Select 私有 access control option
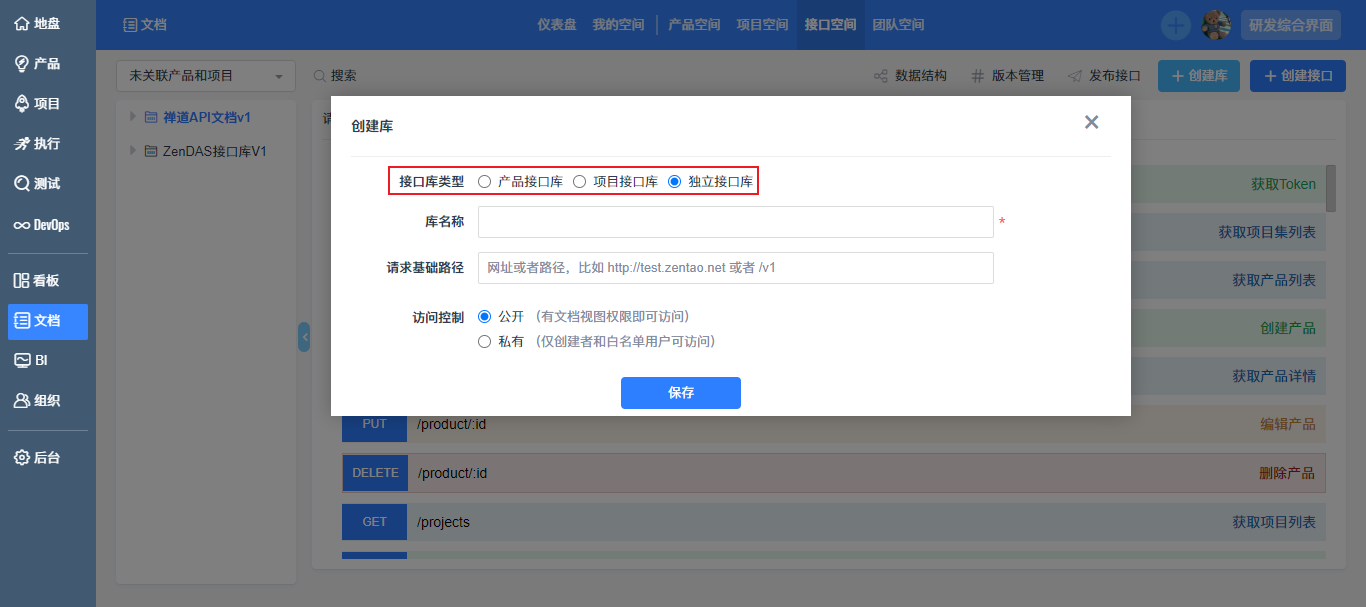 tap(485, 341)
